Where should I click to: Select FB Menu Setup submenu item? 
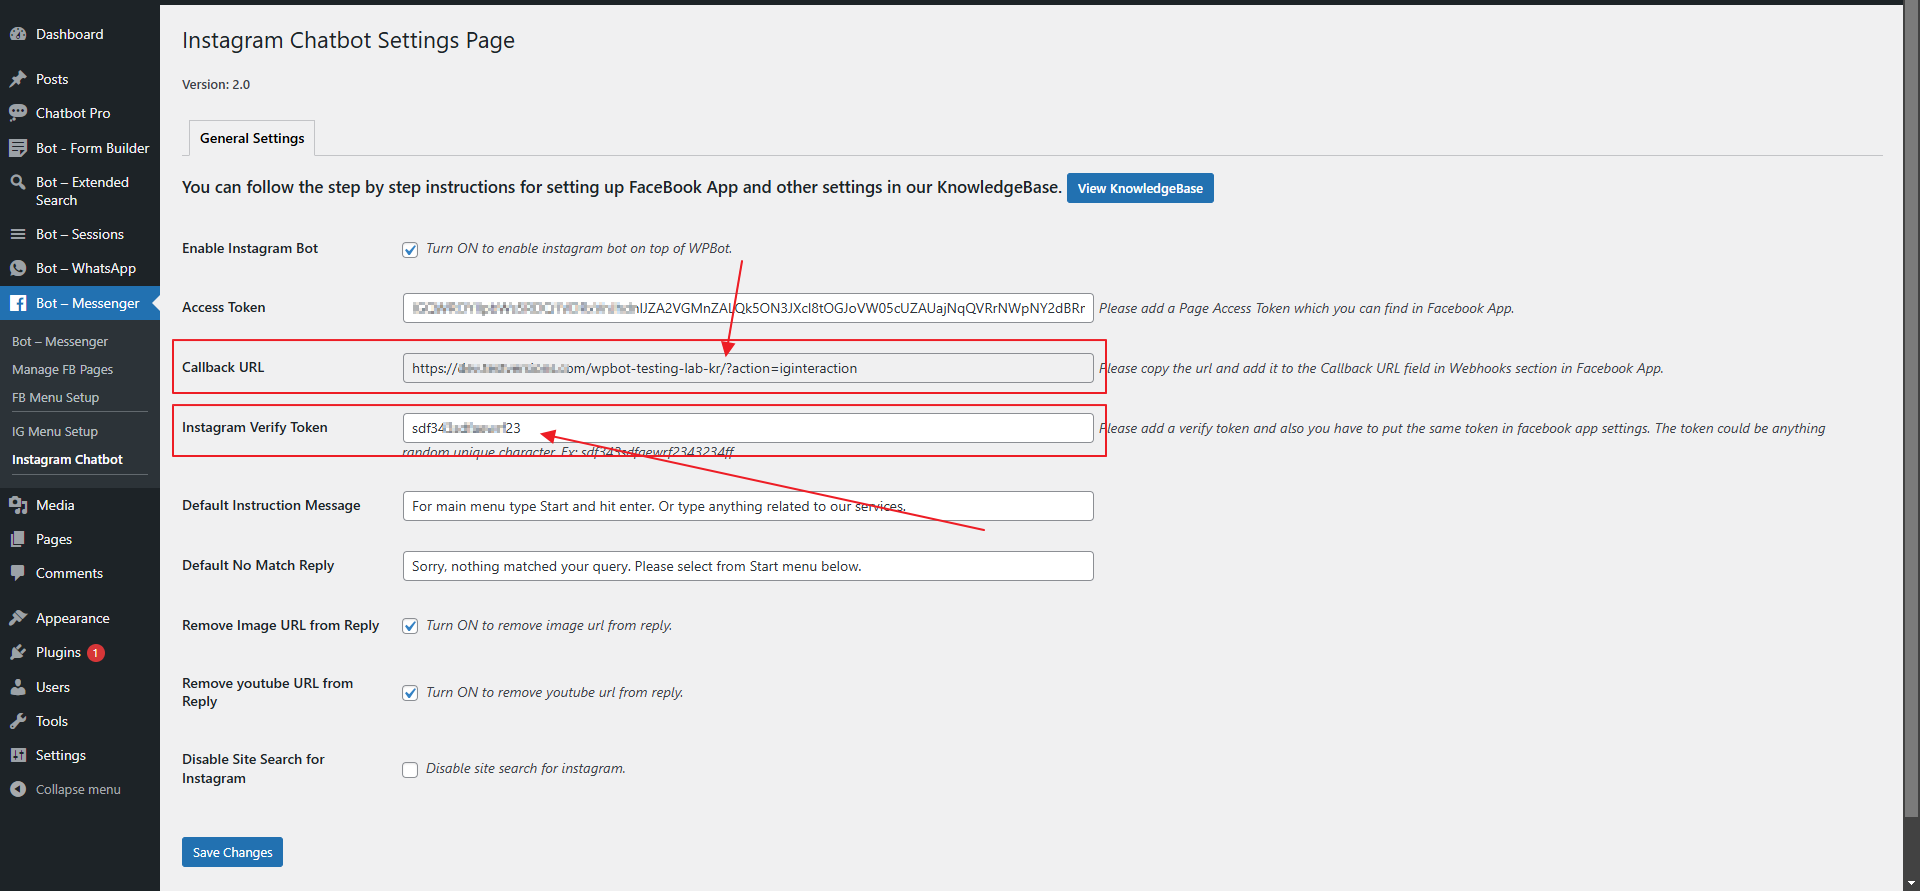(55, 397)
